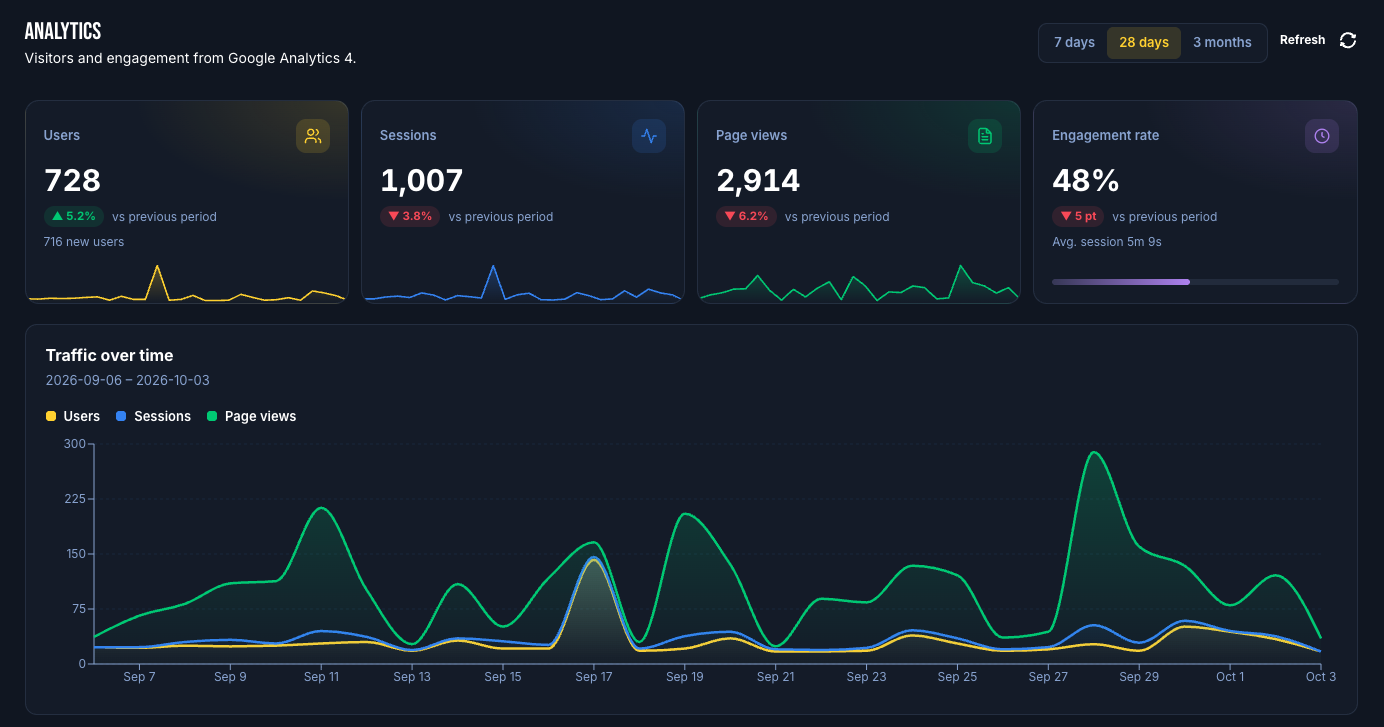Click the circular refresh arrows icon

pos(1348,40)
